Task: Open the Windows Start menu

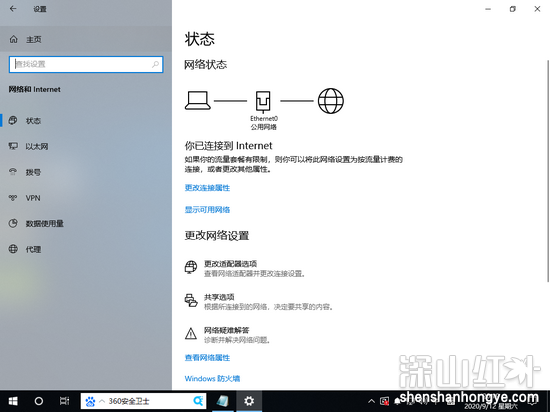Action: 13,401
